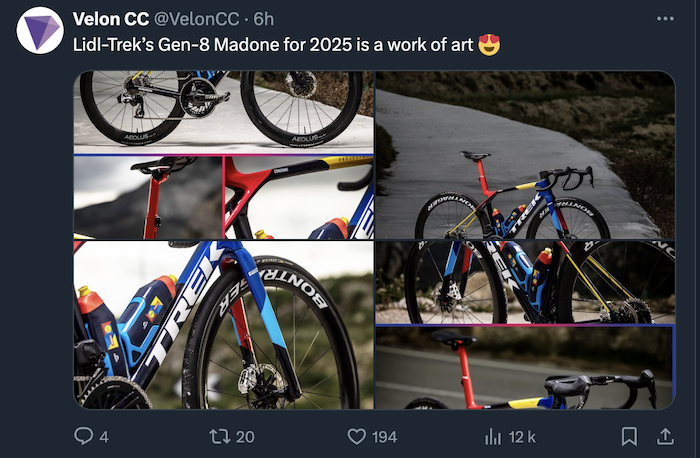Image resolution: width=700 pixels, height=458 pixels.
Task: Open the 6h timestamp link
Action: (265, 20)
